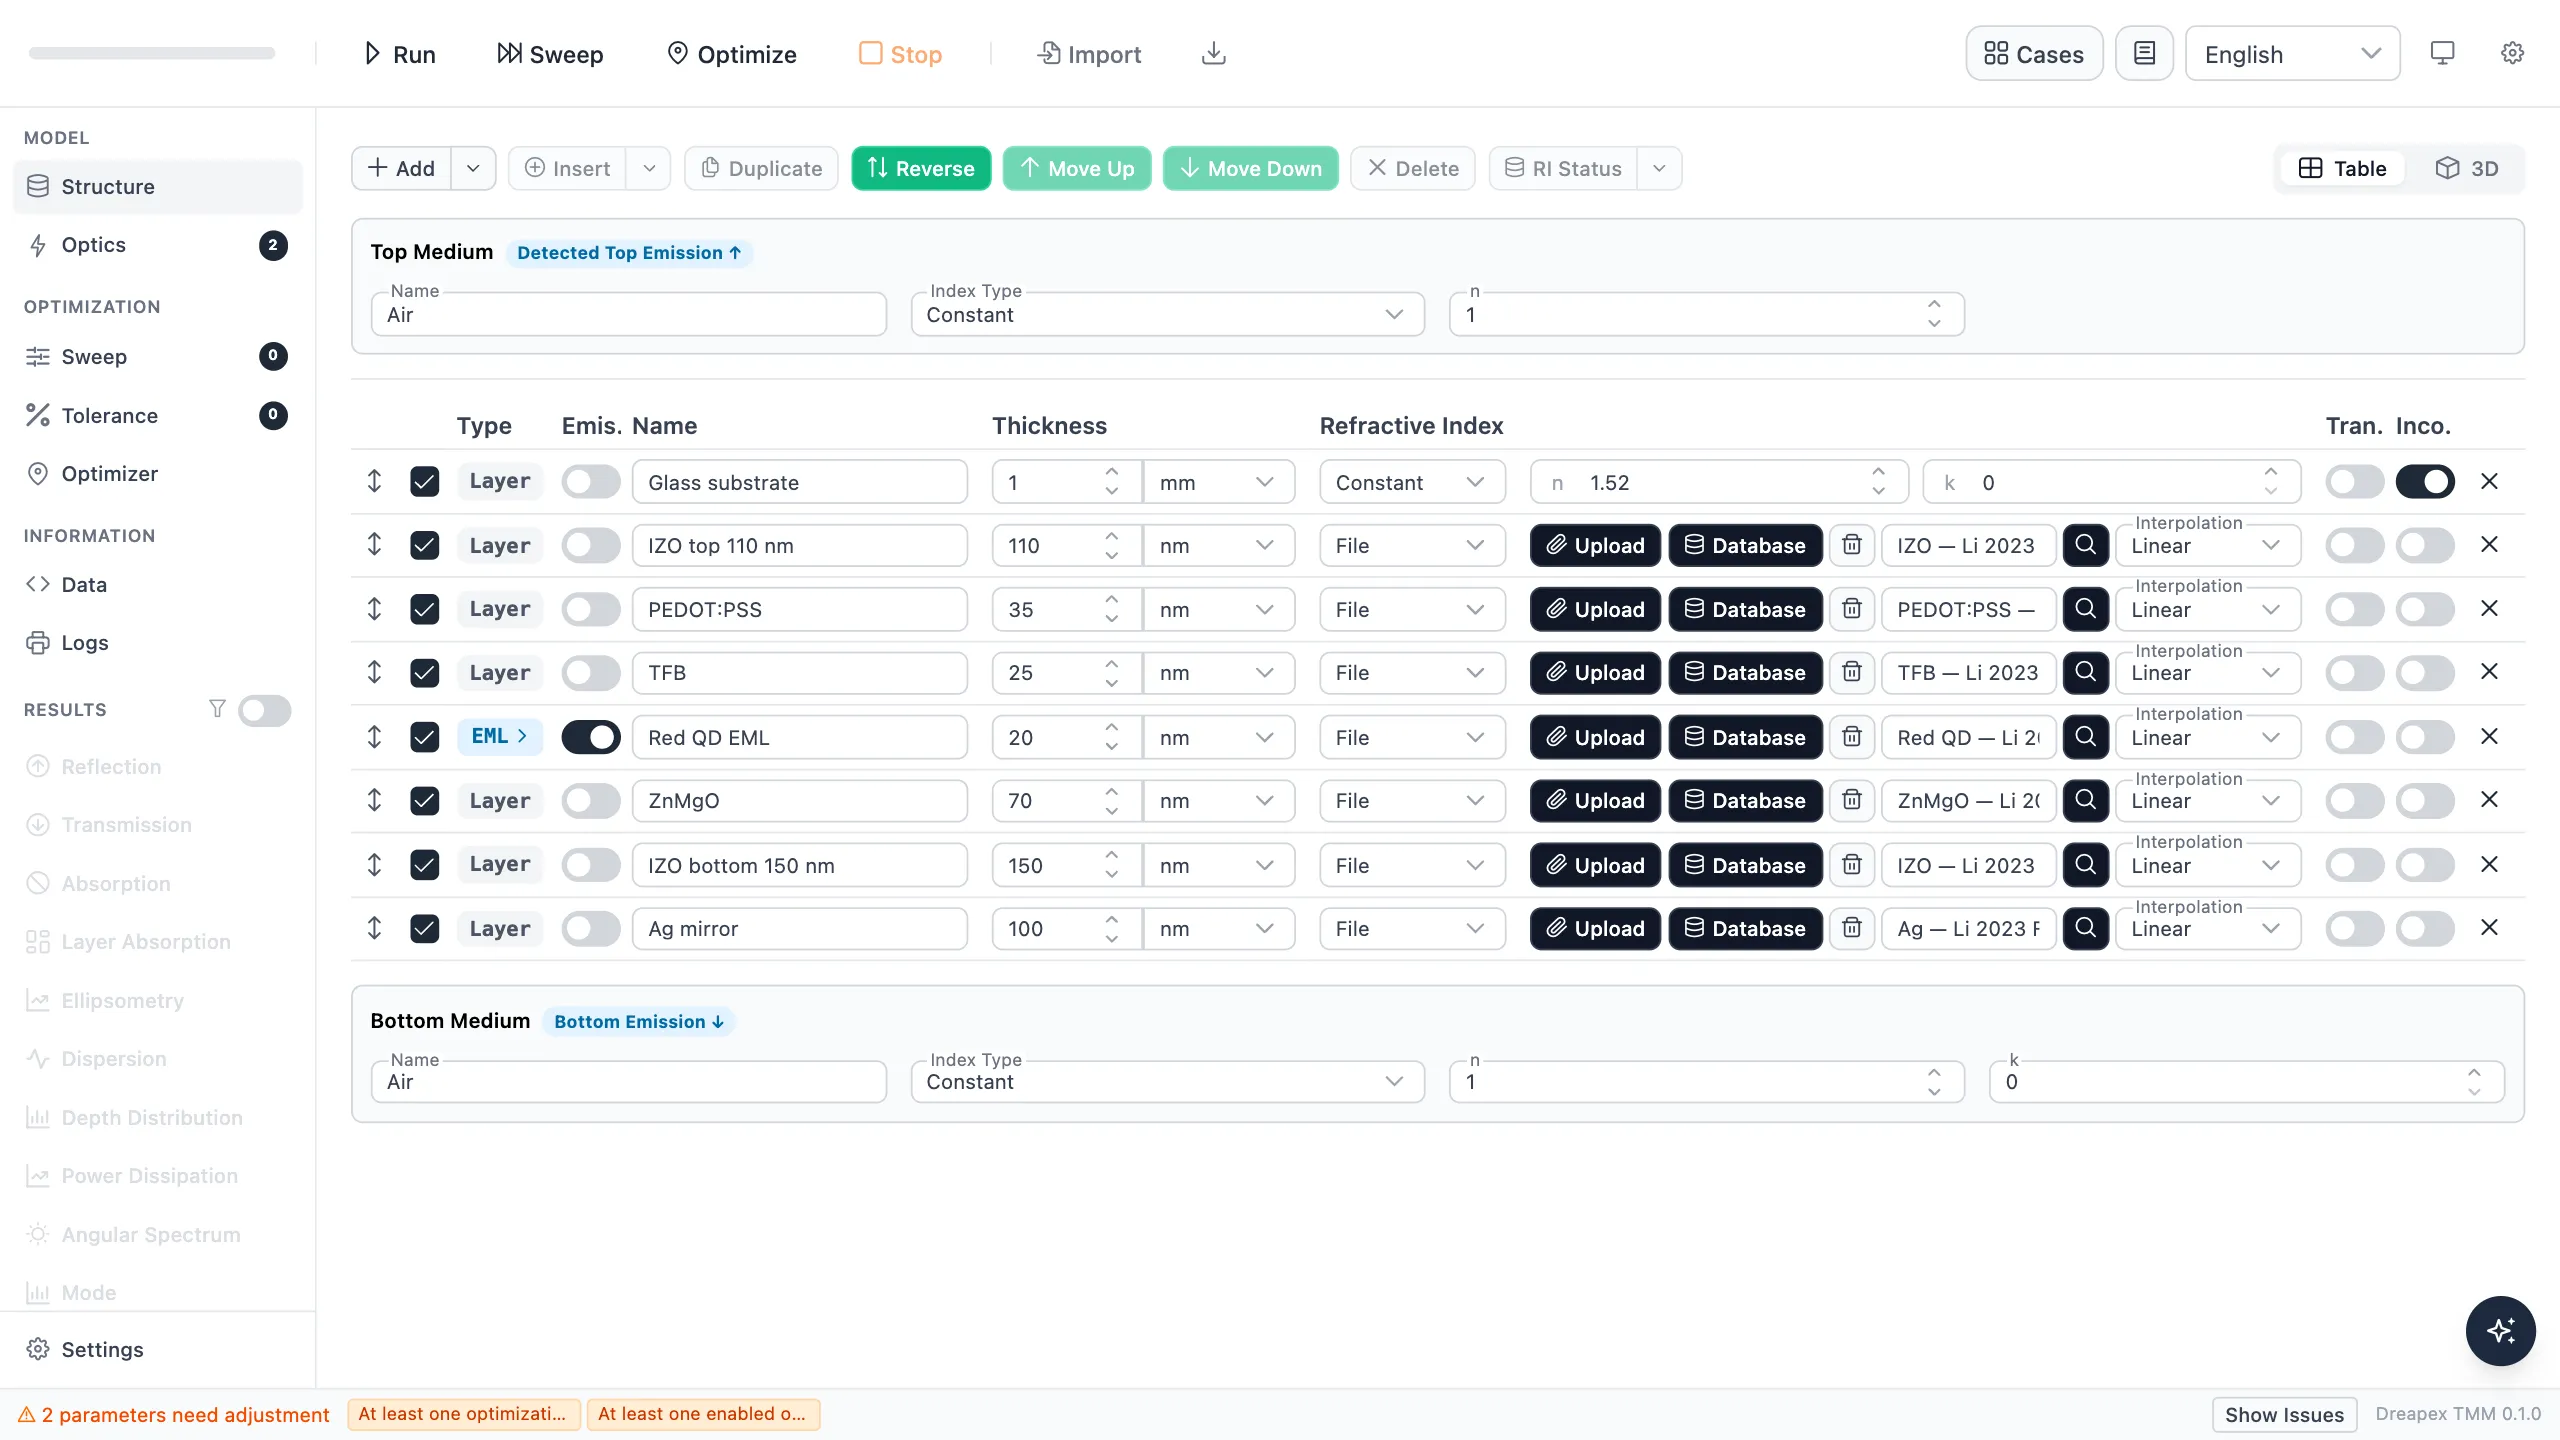Screen dimensions: 2560x1440
Task: Search refractive index for Red QD EML
Action: (x=2085, y=737)
